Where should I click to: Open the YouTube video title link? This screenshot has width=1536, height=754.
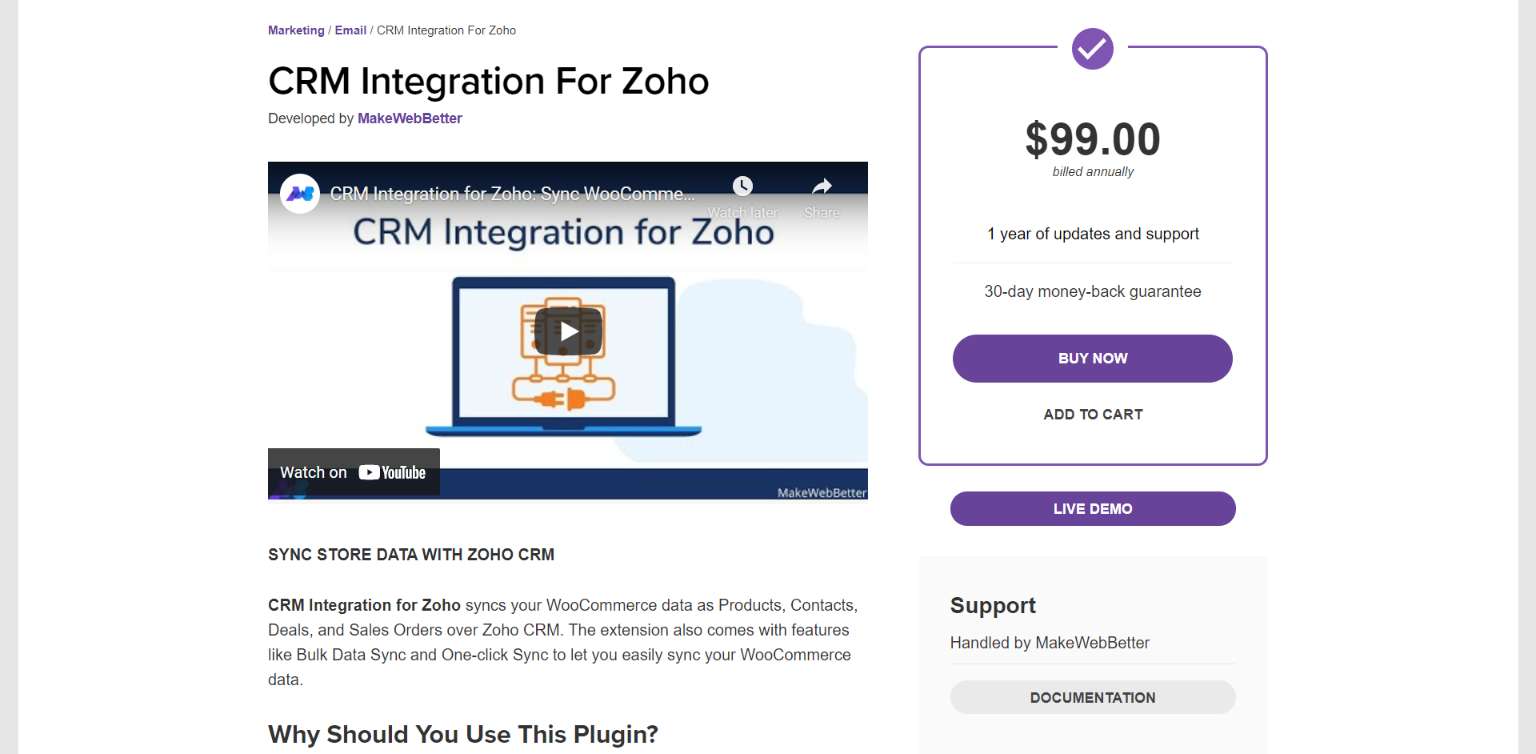click(510, 193)
